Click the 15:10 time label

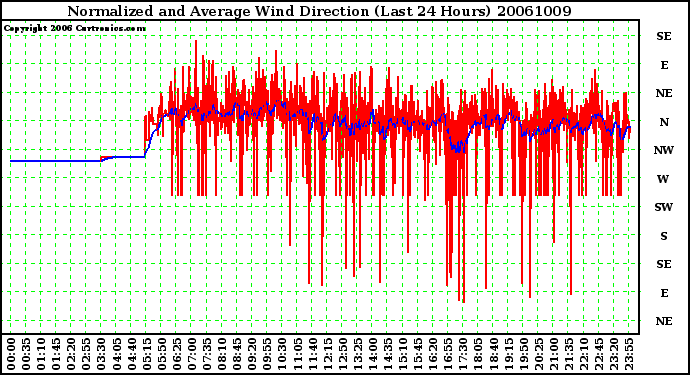403,354
